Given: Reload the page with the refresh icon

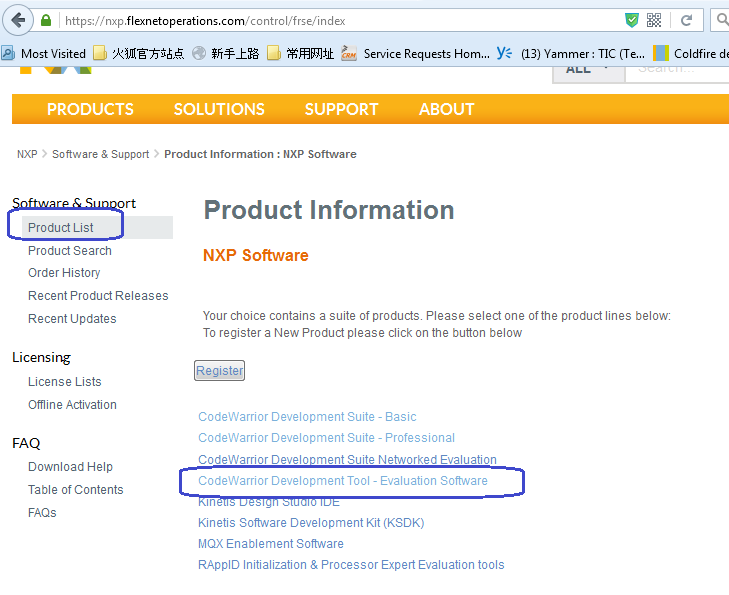Looking at the screenshot, I should pyautogui.click(x=687, y=20).
